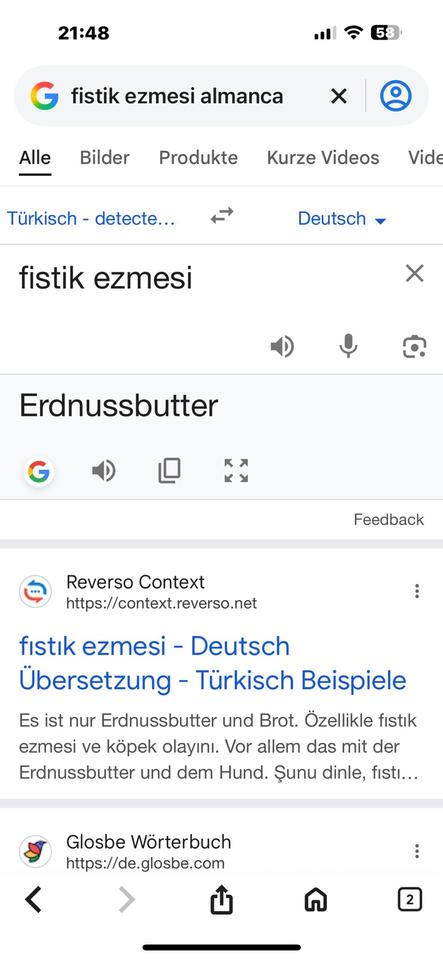Swap translation languages with the arrows icon
This screenshot has width=443, height=960.
(222, 216)
